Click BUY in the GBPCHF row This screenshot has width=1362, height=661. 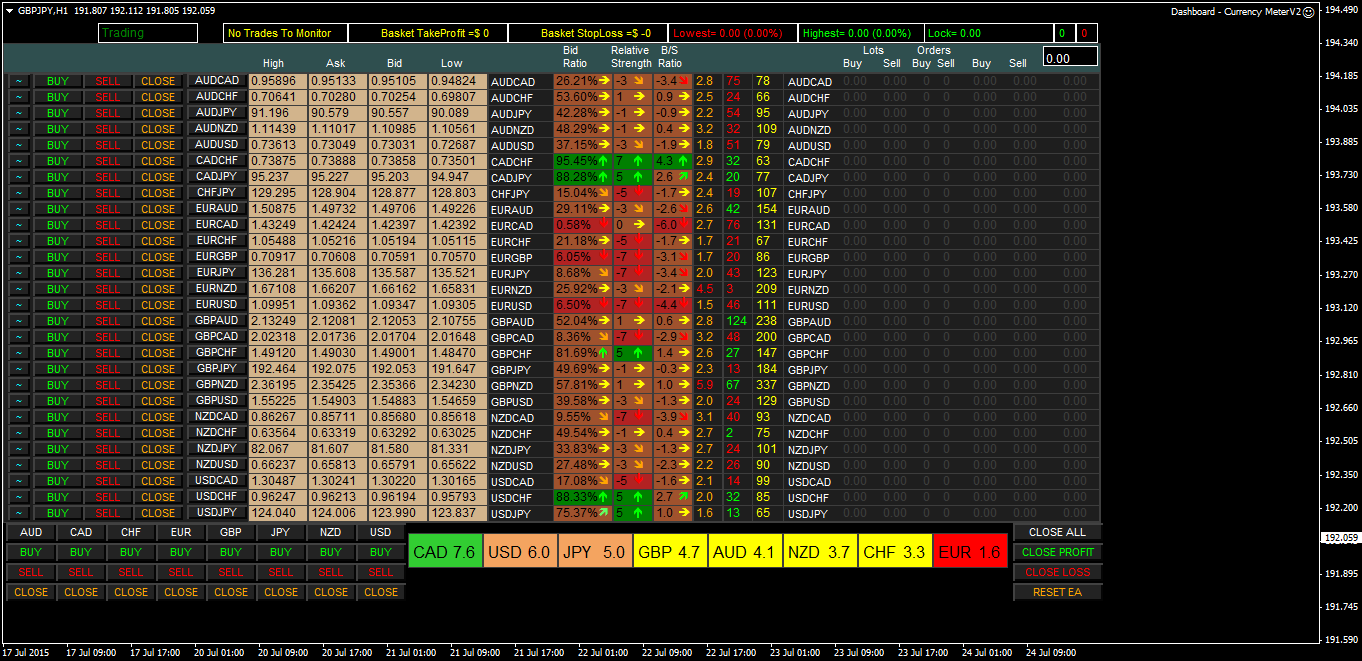(x=58, y=353)
